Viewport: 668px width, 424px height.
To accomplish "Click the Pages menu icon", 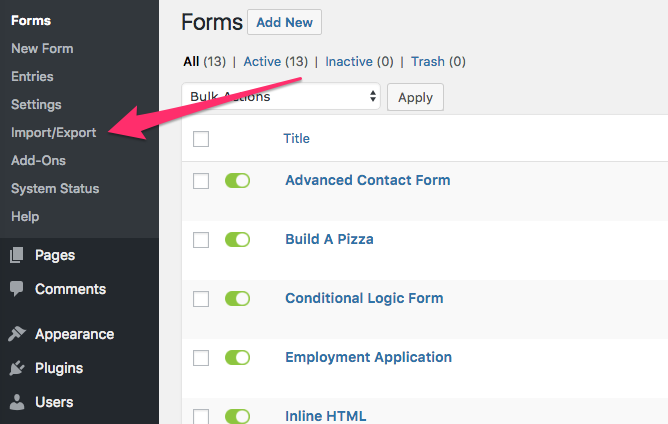I will [17, 255].
